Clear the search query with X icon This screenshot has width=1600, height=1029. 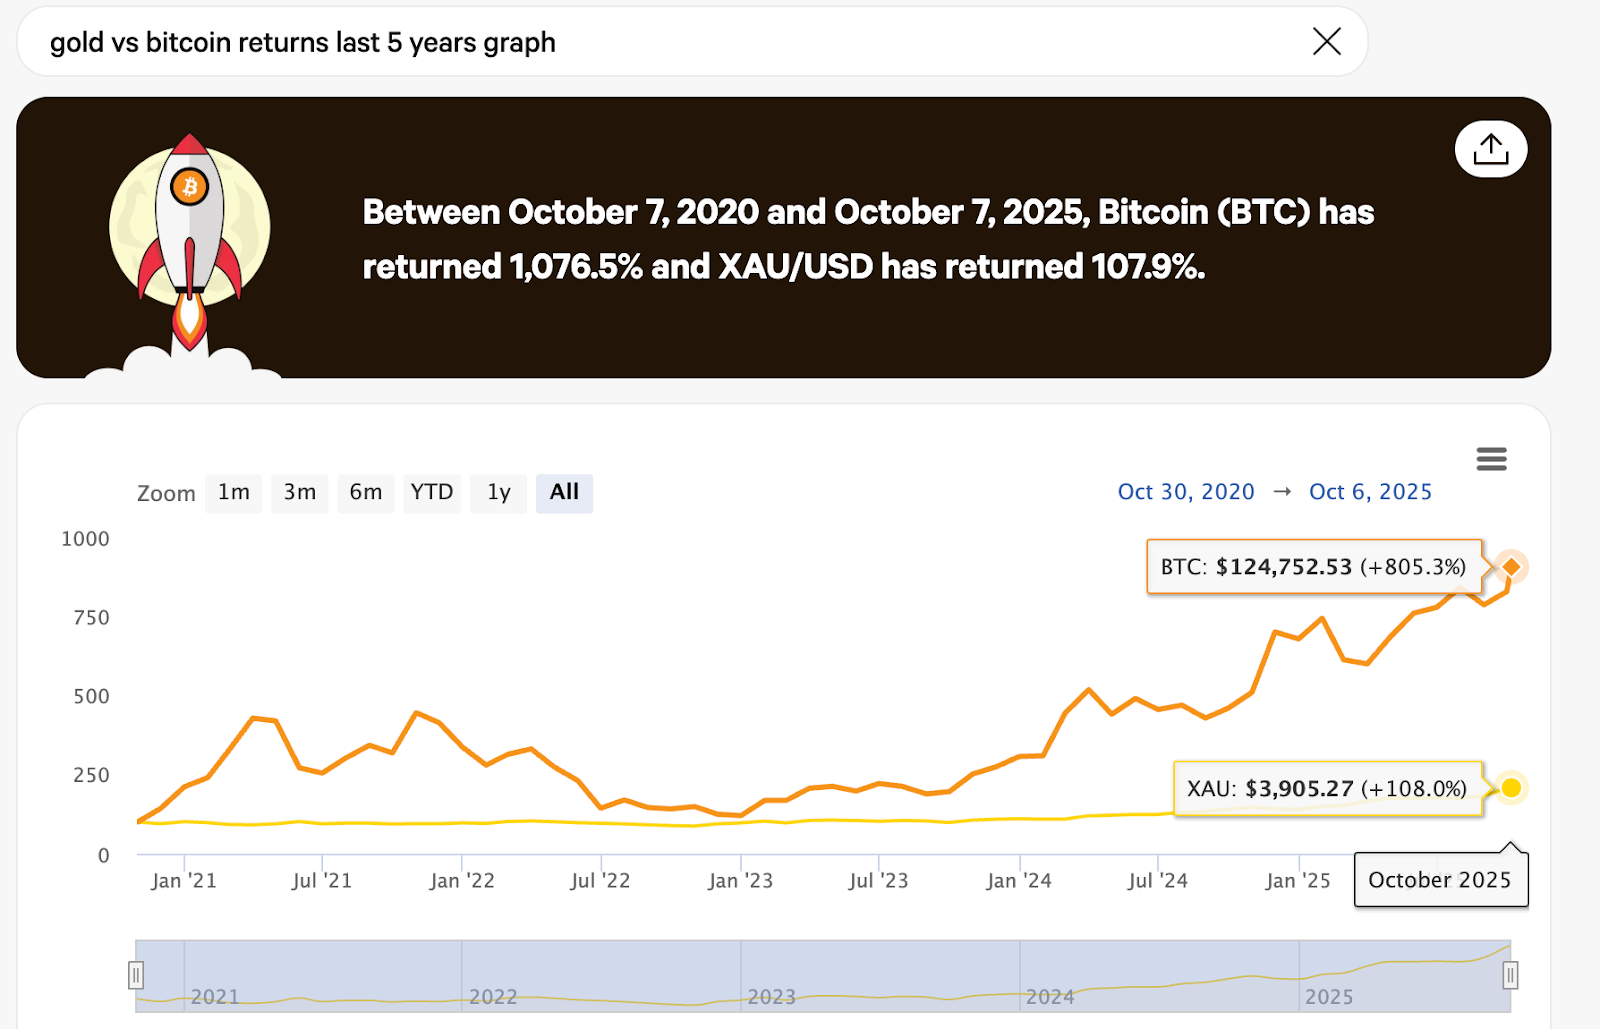[1327, 41]
